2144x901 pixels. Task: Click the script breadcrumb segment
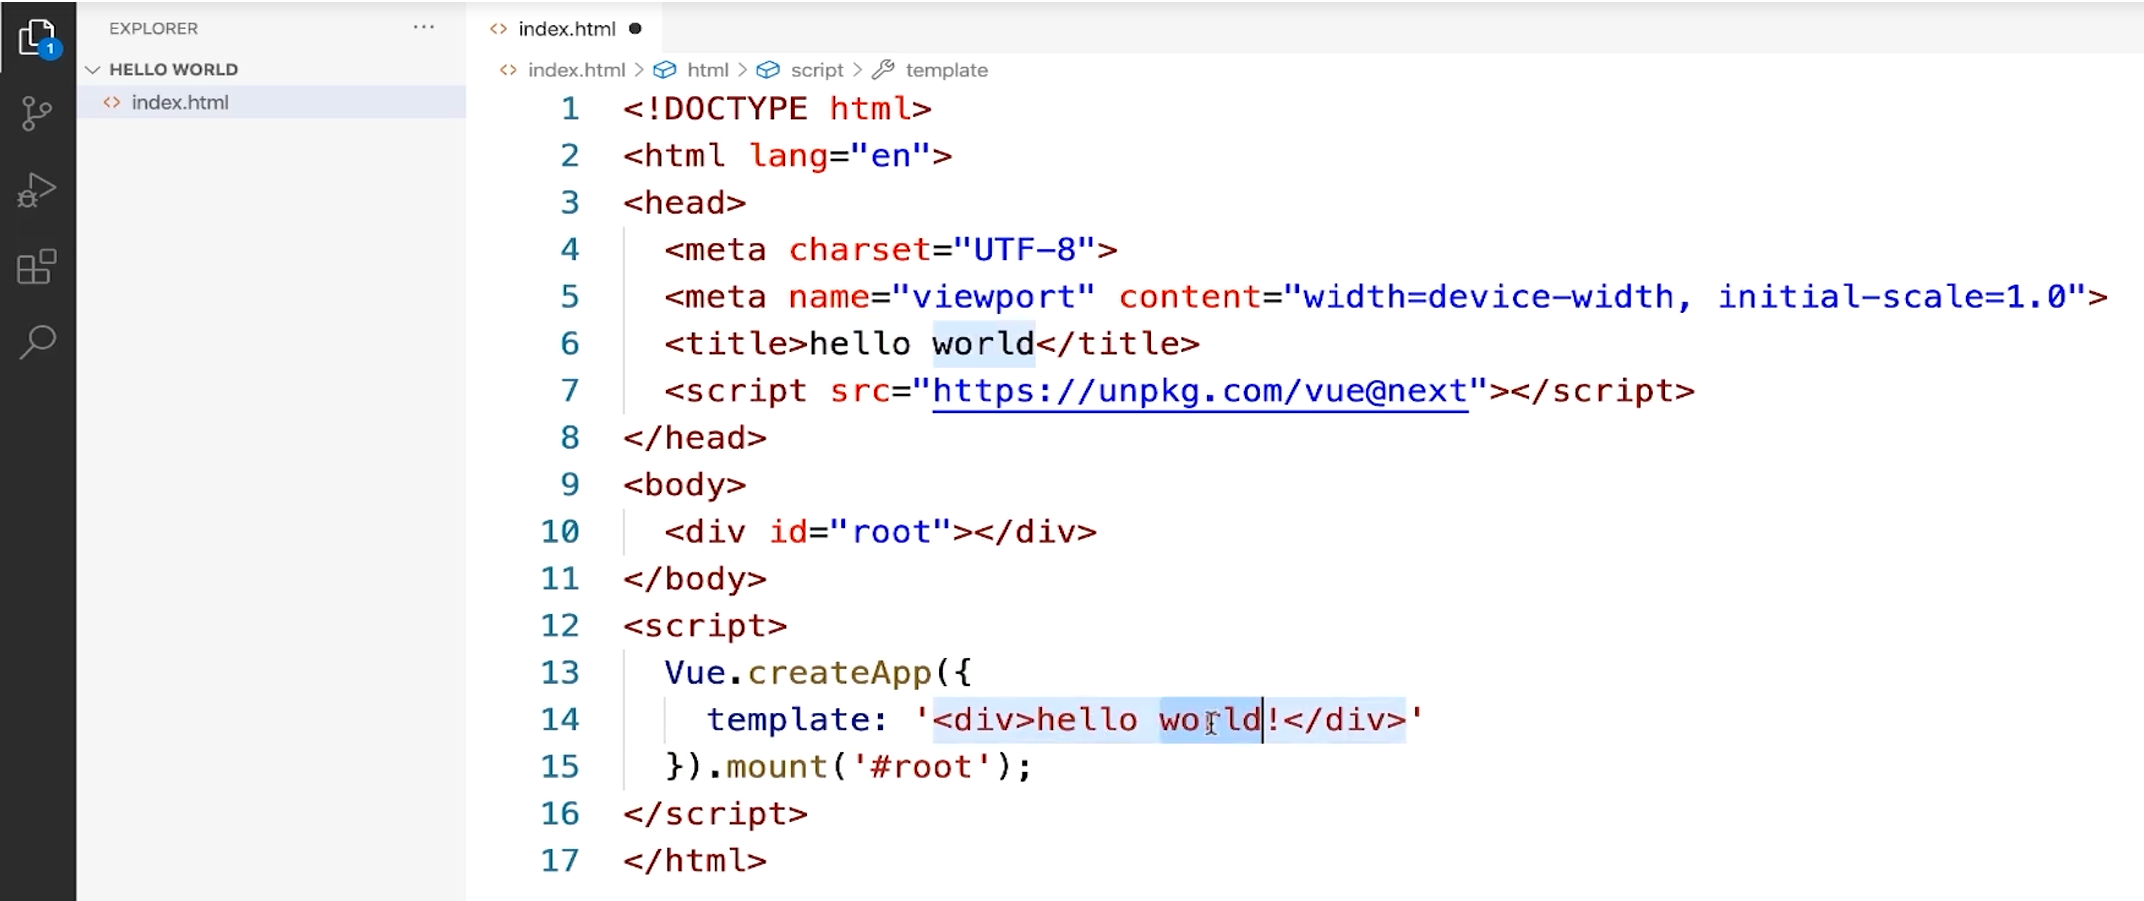[817, 70]
